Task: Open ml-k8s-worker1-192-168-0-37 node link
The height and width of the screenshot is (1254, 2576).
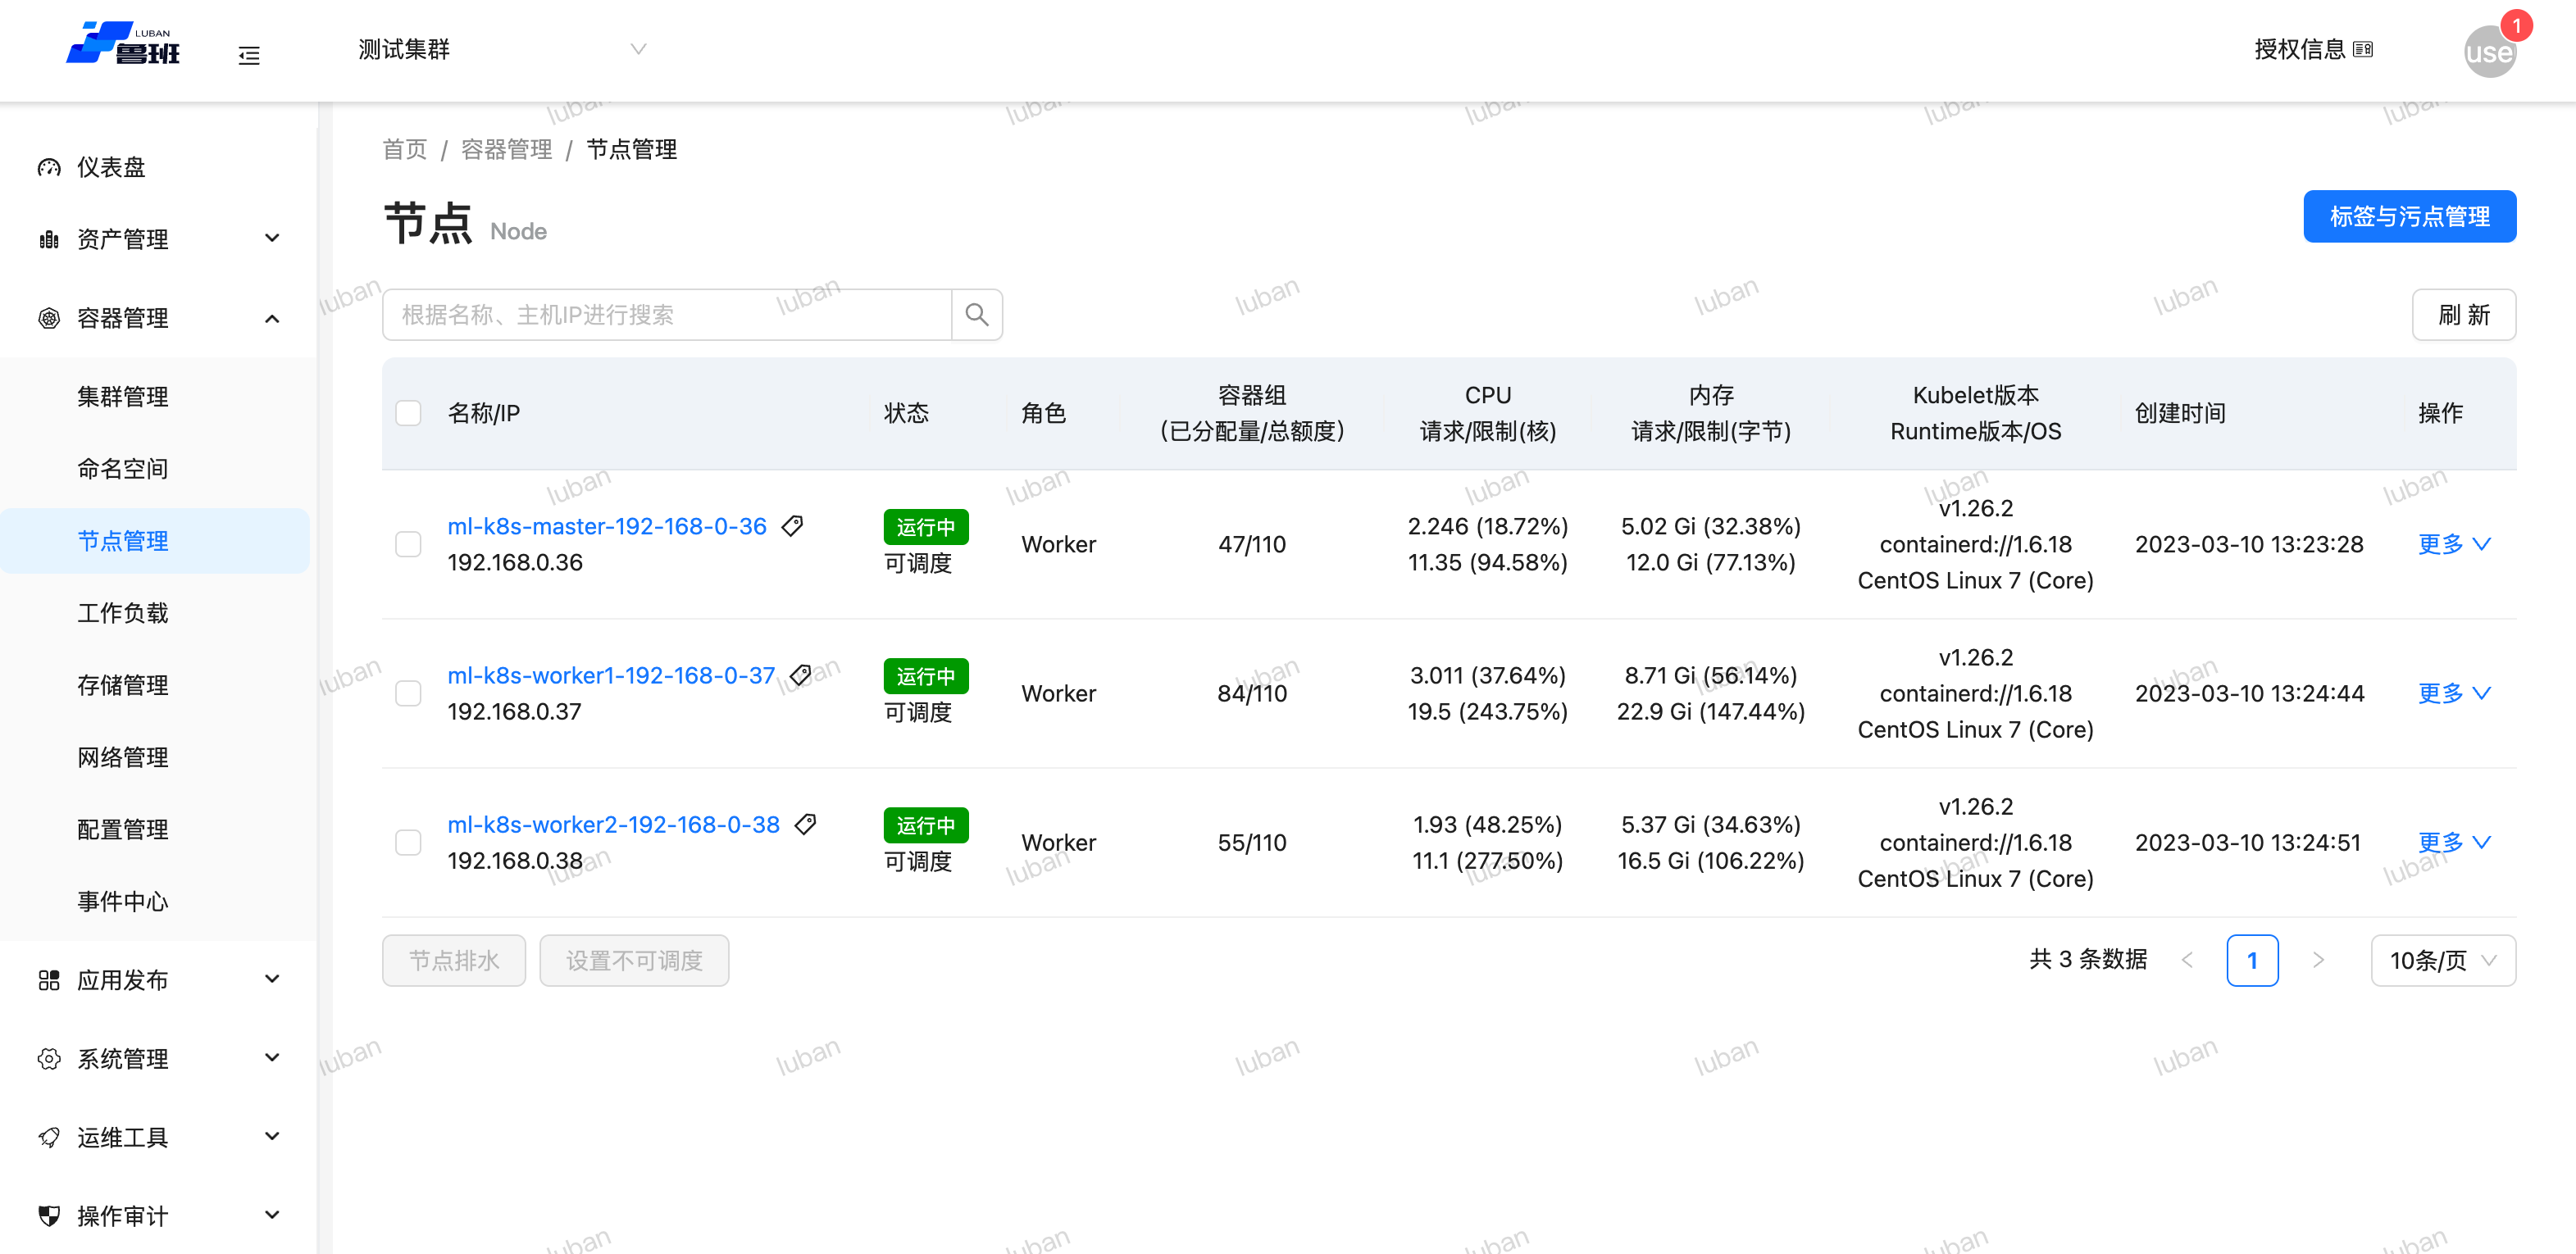Action: click(x=611, y=675)
